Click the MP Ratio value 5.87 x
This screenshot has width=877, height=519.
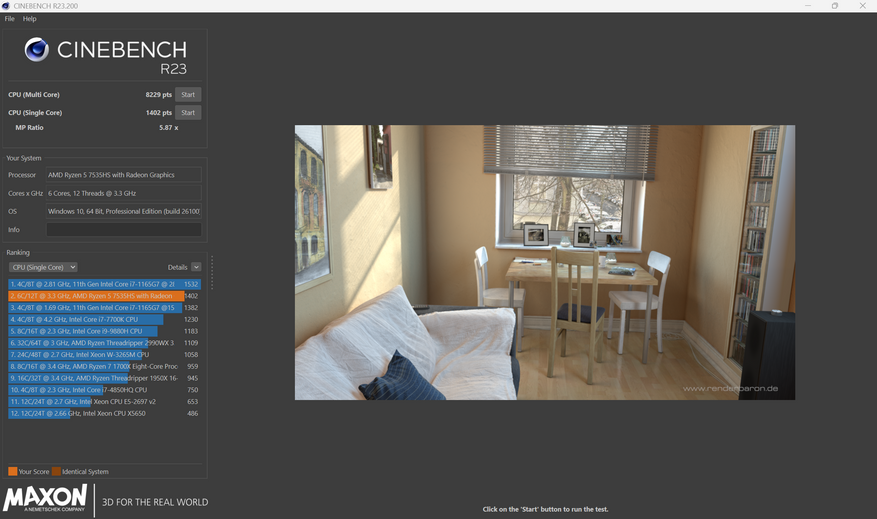[x=168, y=128]
